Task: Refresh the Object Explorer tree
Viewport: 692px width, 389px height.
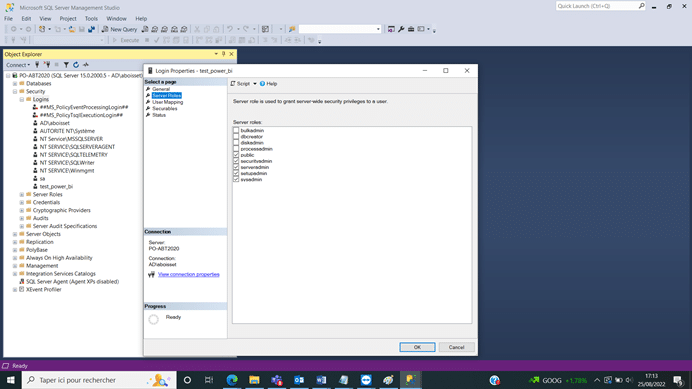Action: pyautogui.click(x=76, y=65)
